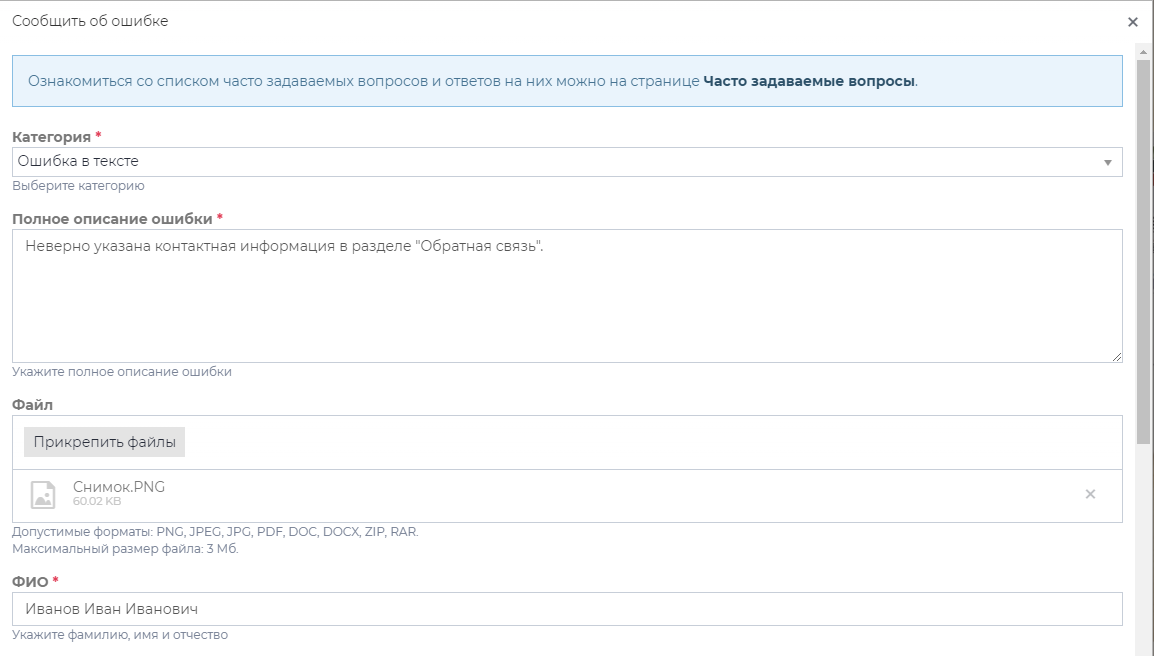The height and width of the screenshot is (656, 1154).
Task: Close the "Сообщить об ошибке" dialog
Action: [1132, 22]
